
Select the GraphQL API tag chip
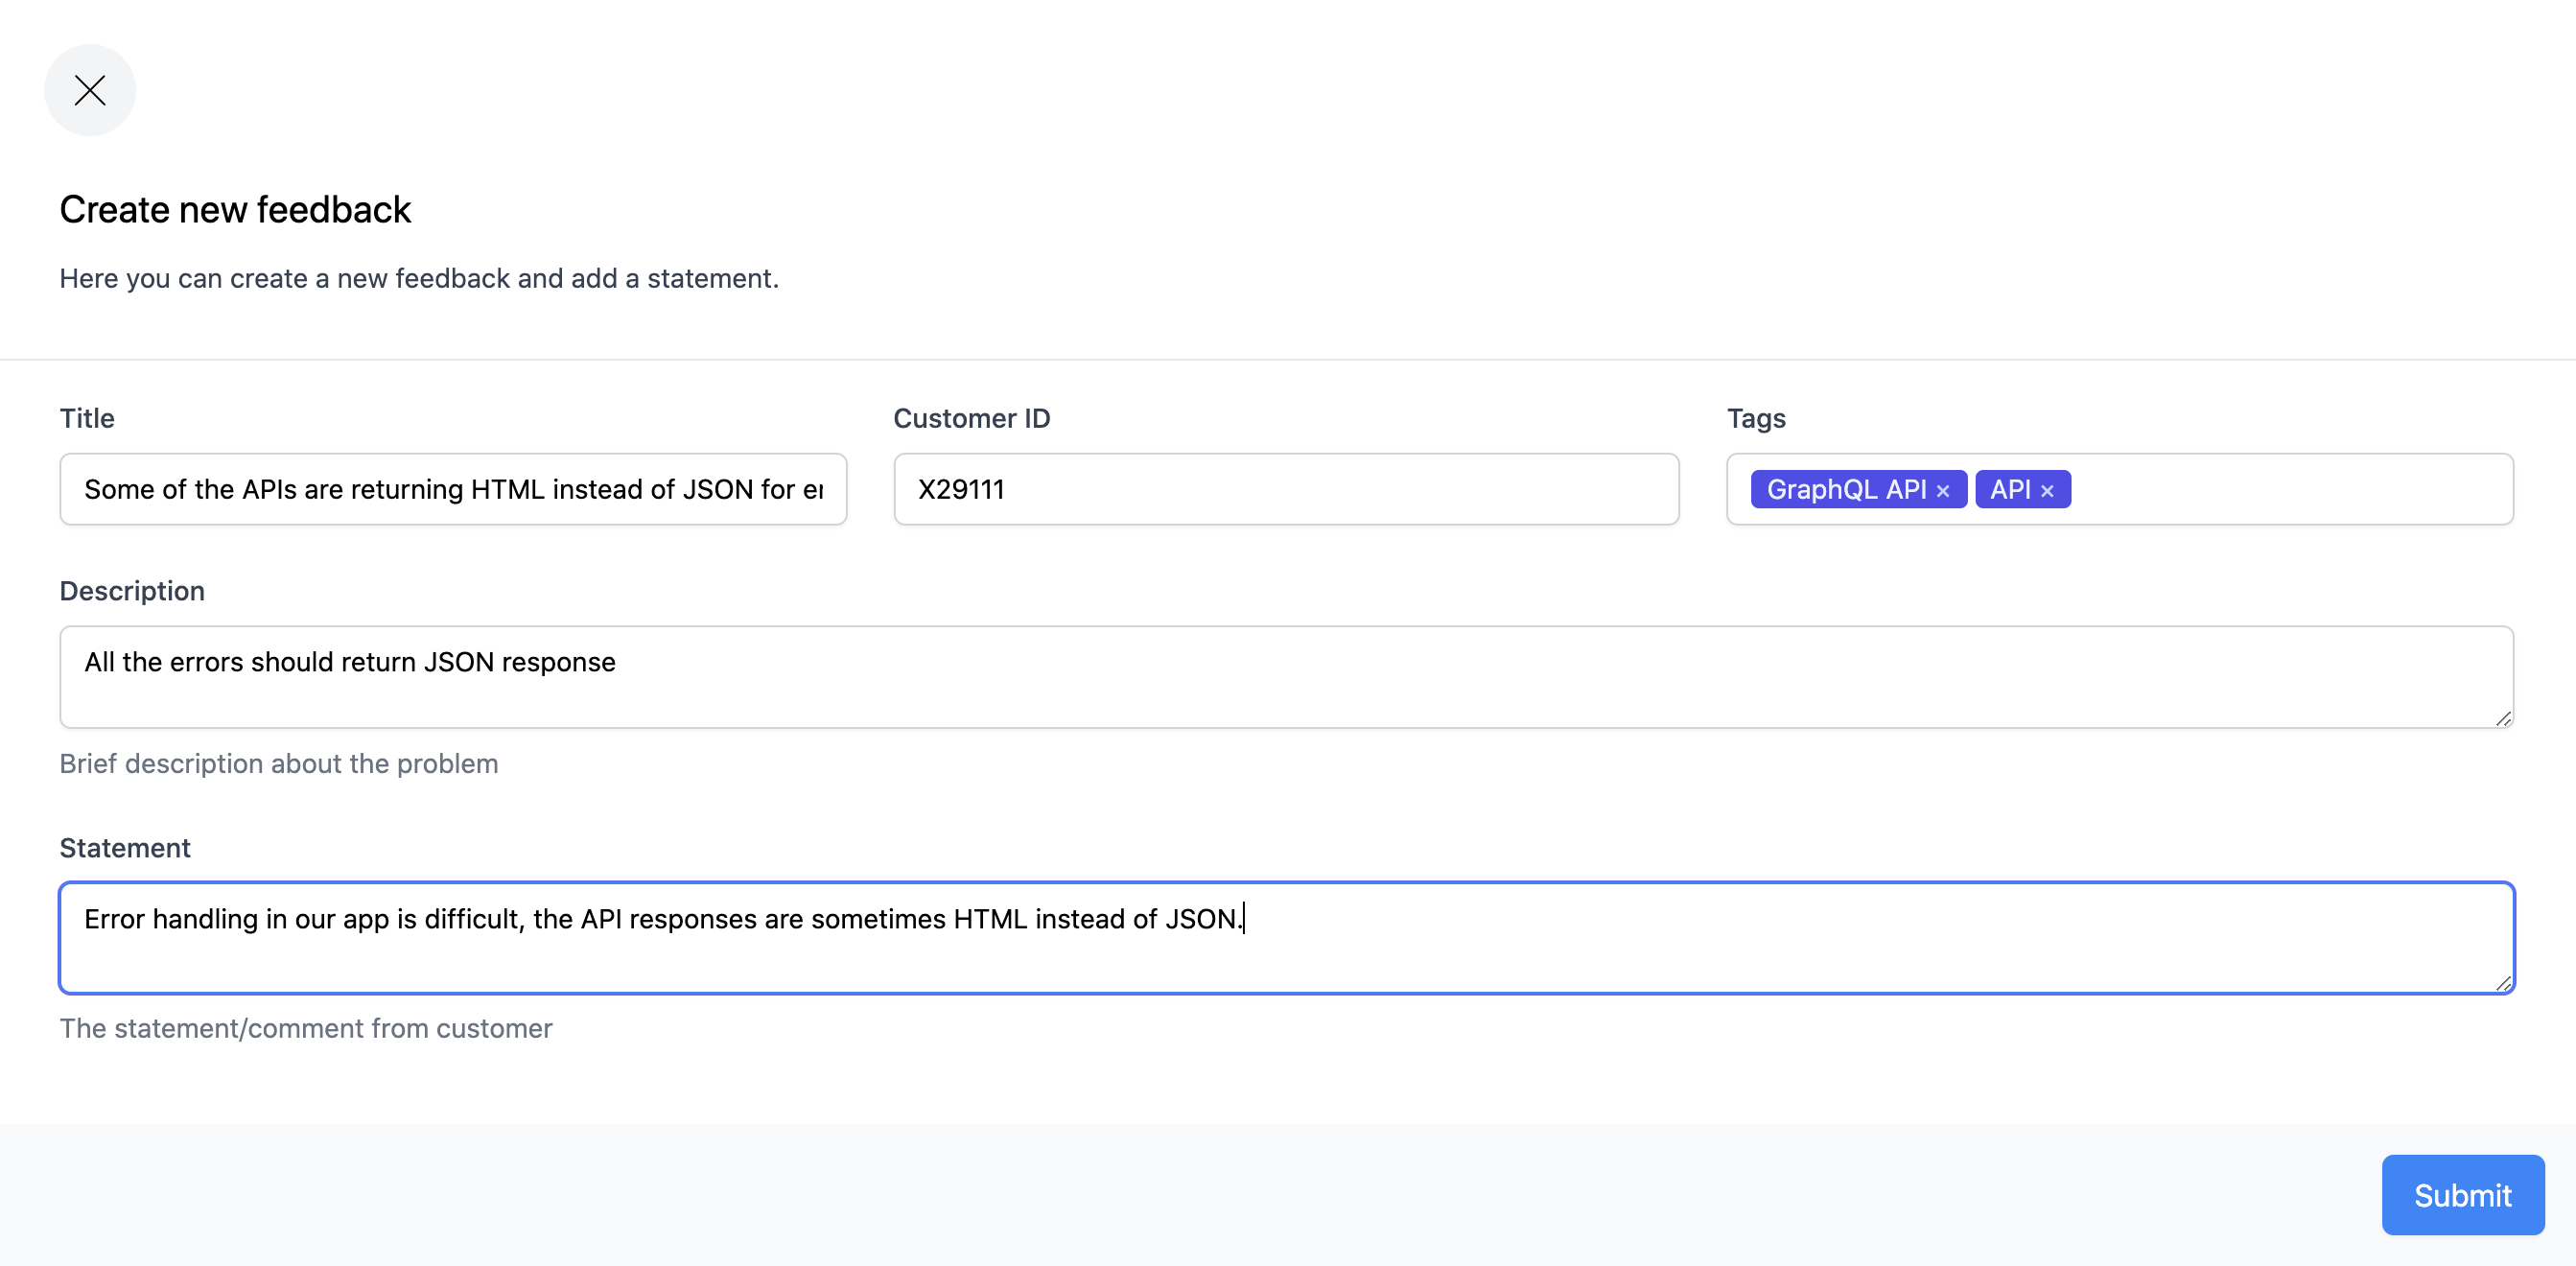pos(1845,489)
